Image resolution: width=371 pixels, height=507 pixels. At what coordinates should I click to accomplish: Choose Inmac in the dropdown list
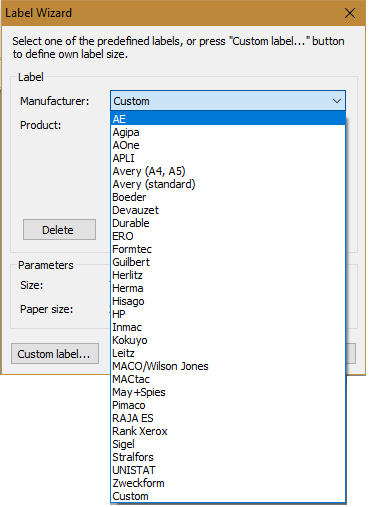coord(228,327)
